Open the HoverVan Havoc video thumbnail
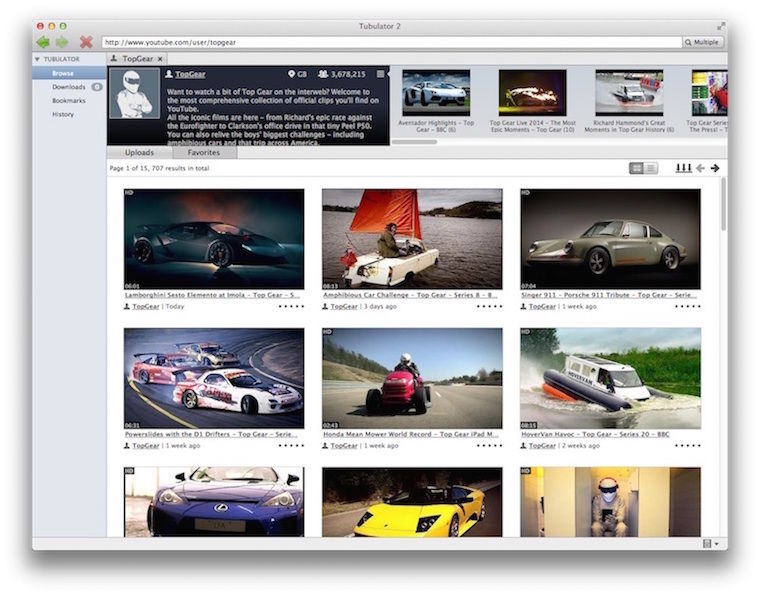Image resolution: width=760 pixels, height=595 pixels. tap(610, 378)
